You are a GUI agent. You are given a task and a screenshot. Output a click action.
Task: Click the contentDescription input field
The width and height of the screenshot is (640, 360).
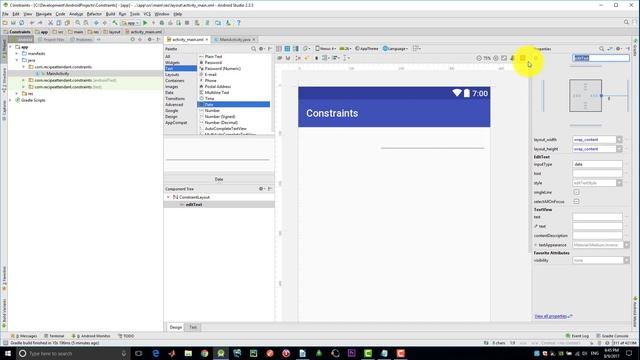[x=597, y=236]
